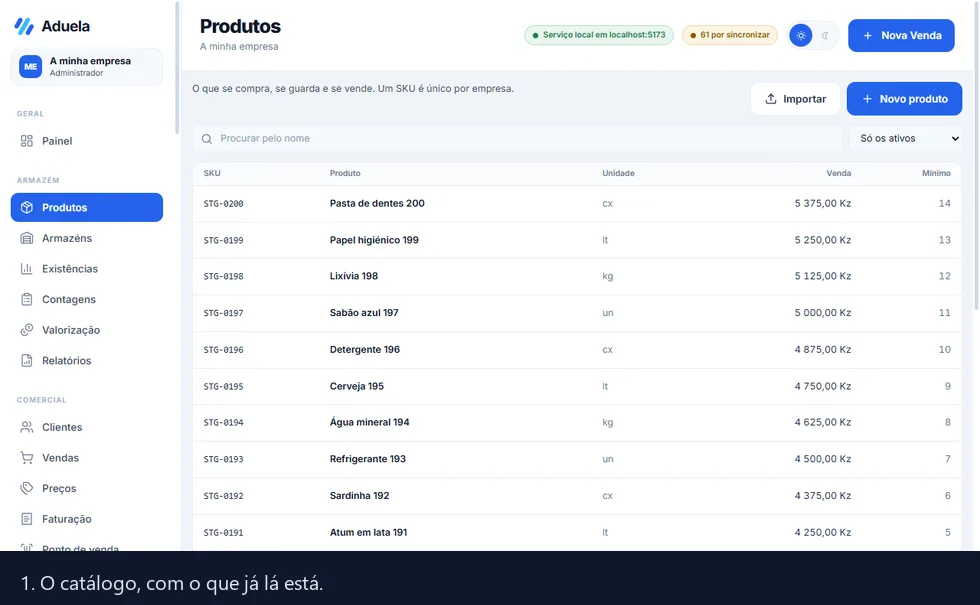Click the Mínimo column header
The height and width of the screenshot is (605, 980).
pyautogui.click(x=936, y=173)
